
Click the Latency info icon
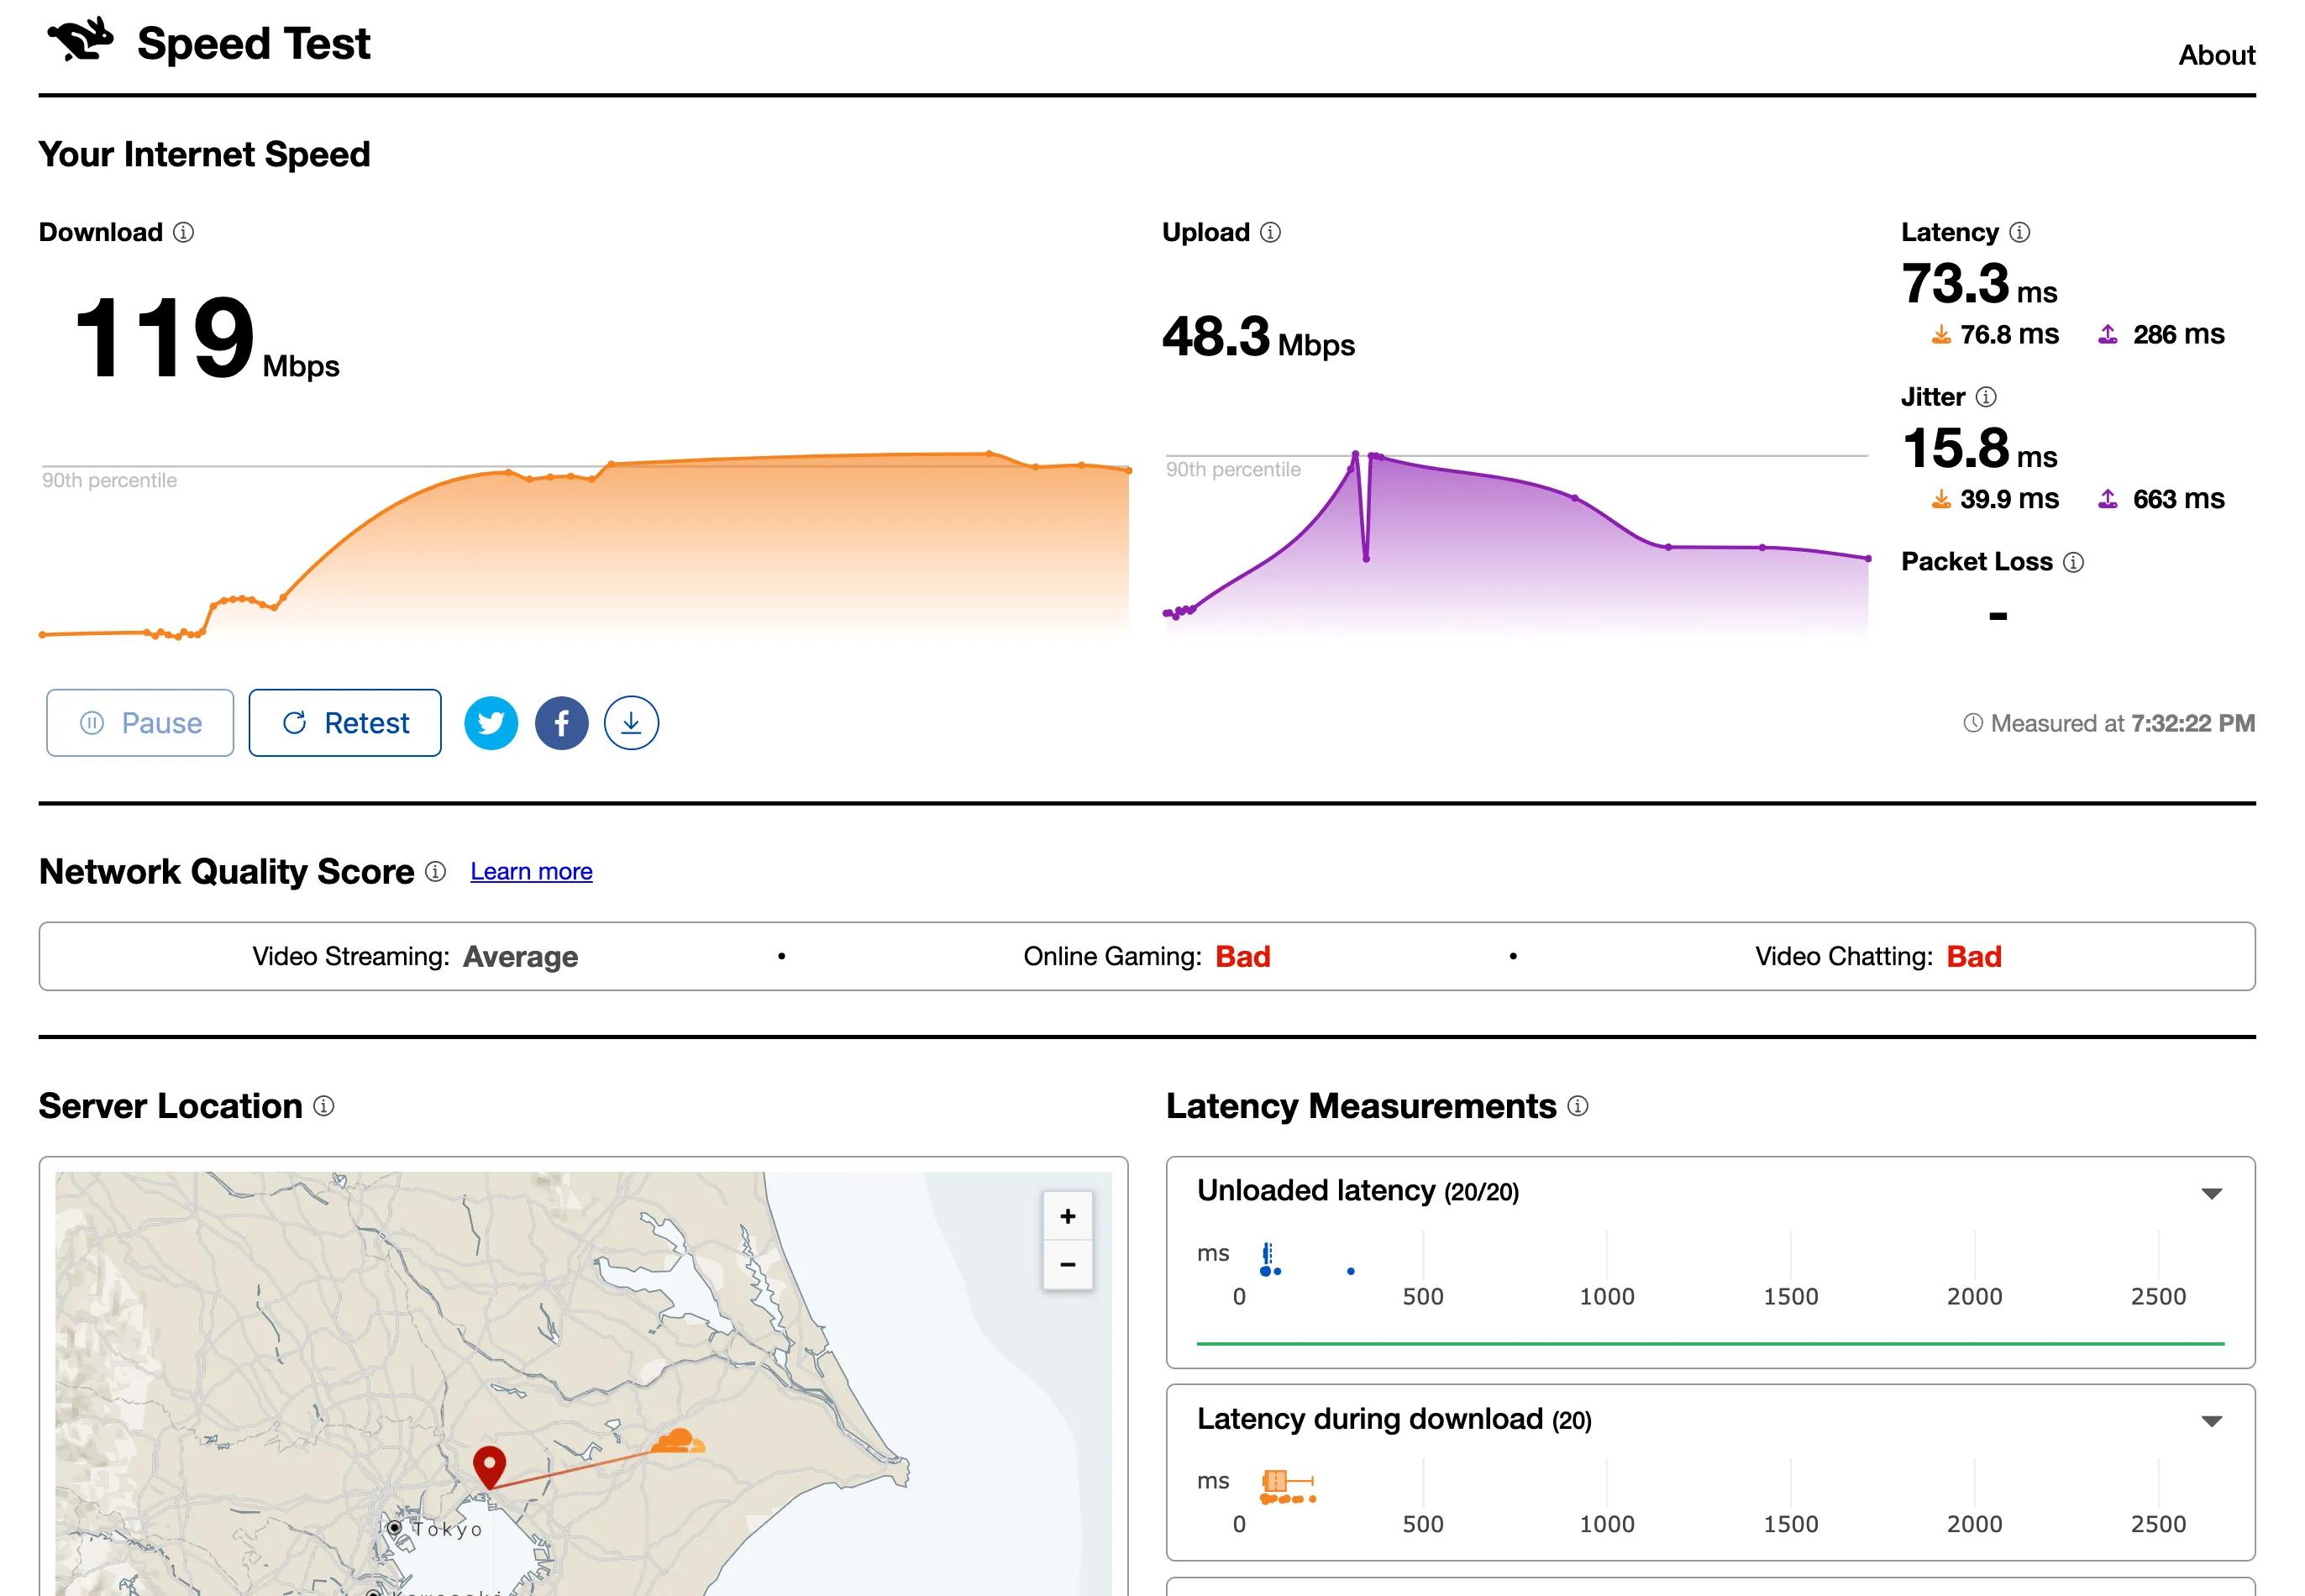(x=2019, y=232)
